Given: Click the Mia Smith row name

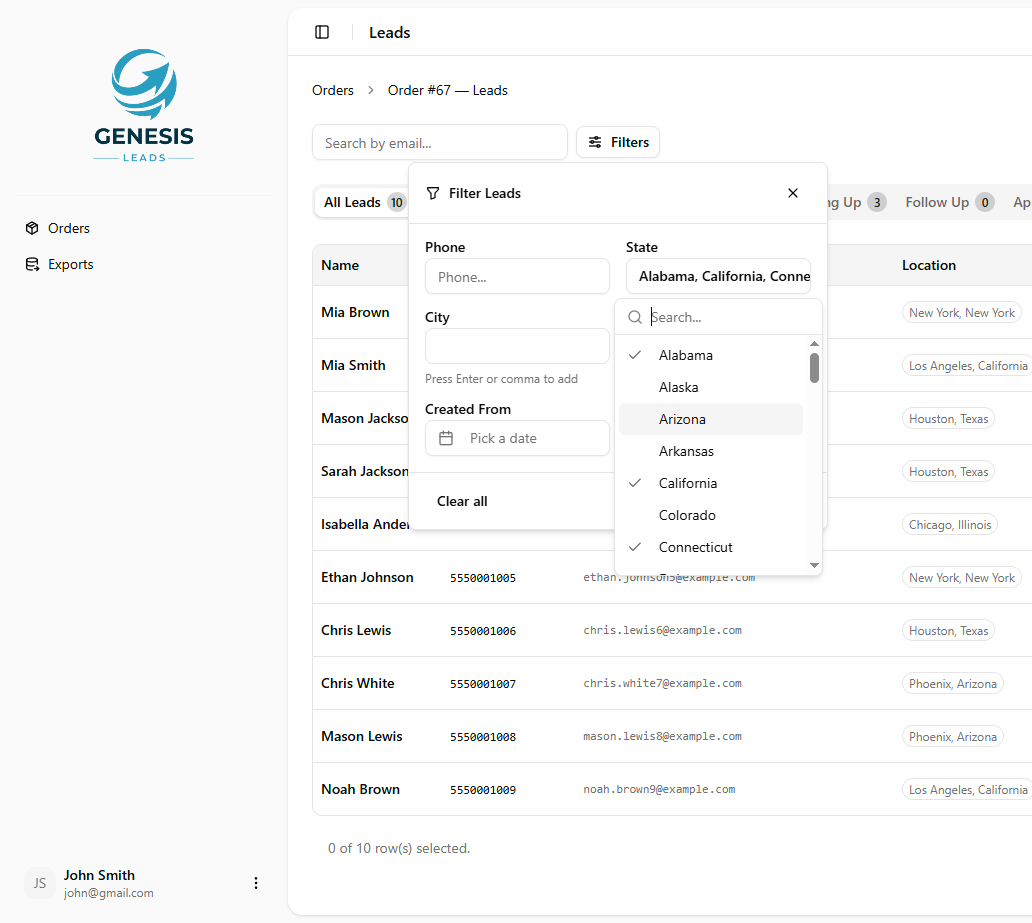Looking at the screenshot, I should 353,365.
